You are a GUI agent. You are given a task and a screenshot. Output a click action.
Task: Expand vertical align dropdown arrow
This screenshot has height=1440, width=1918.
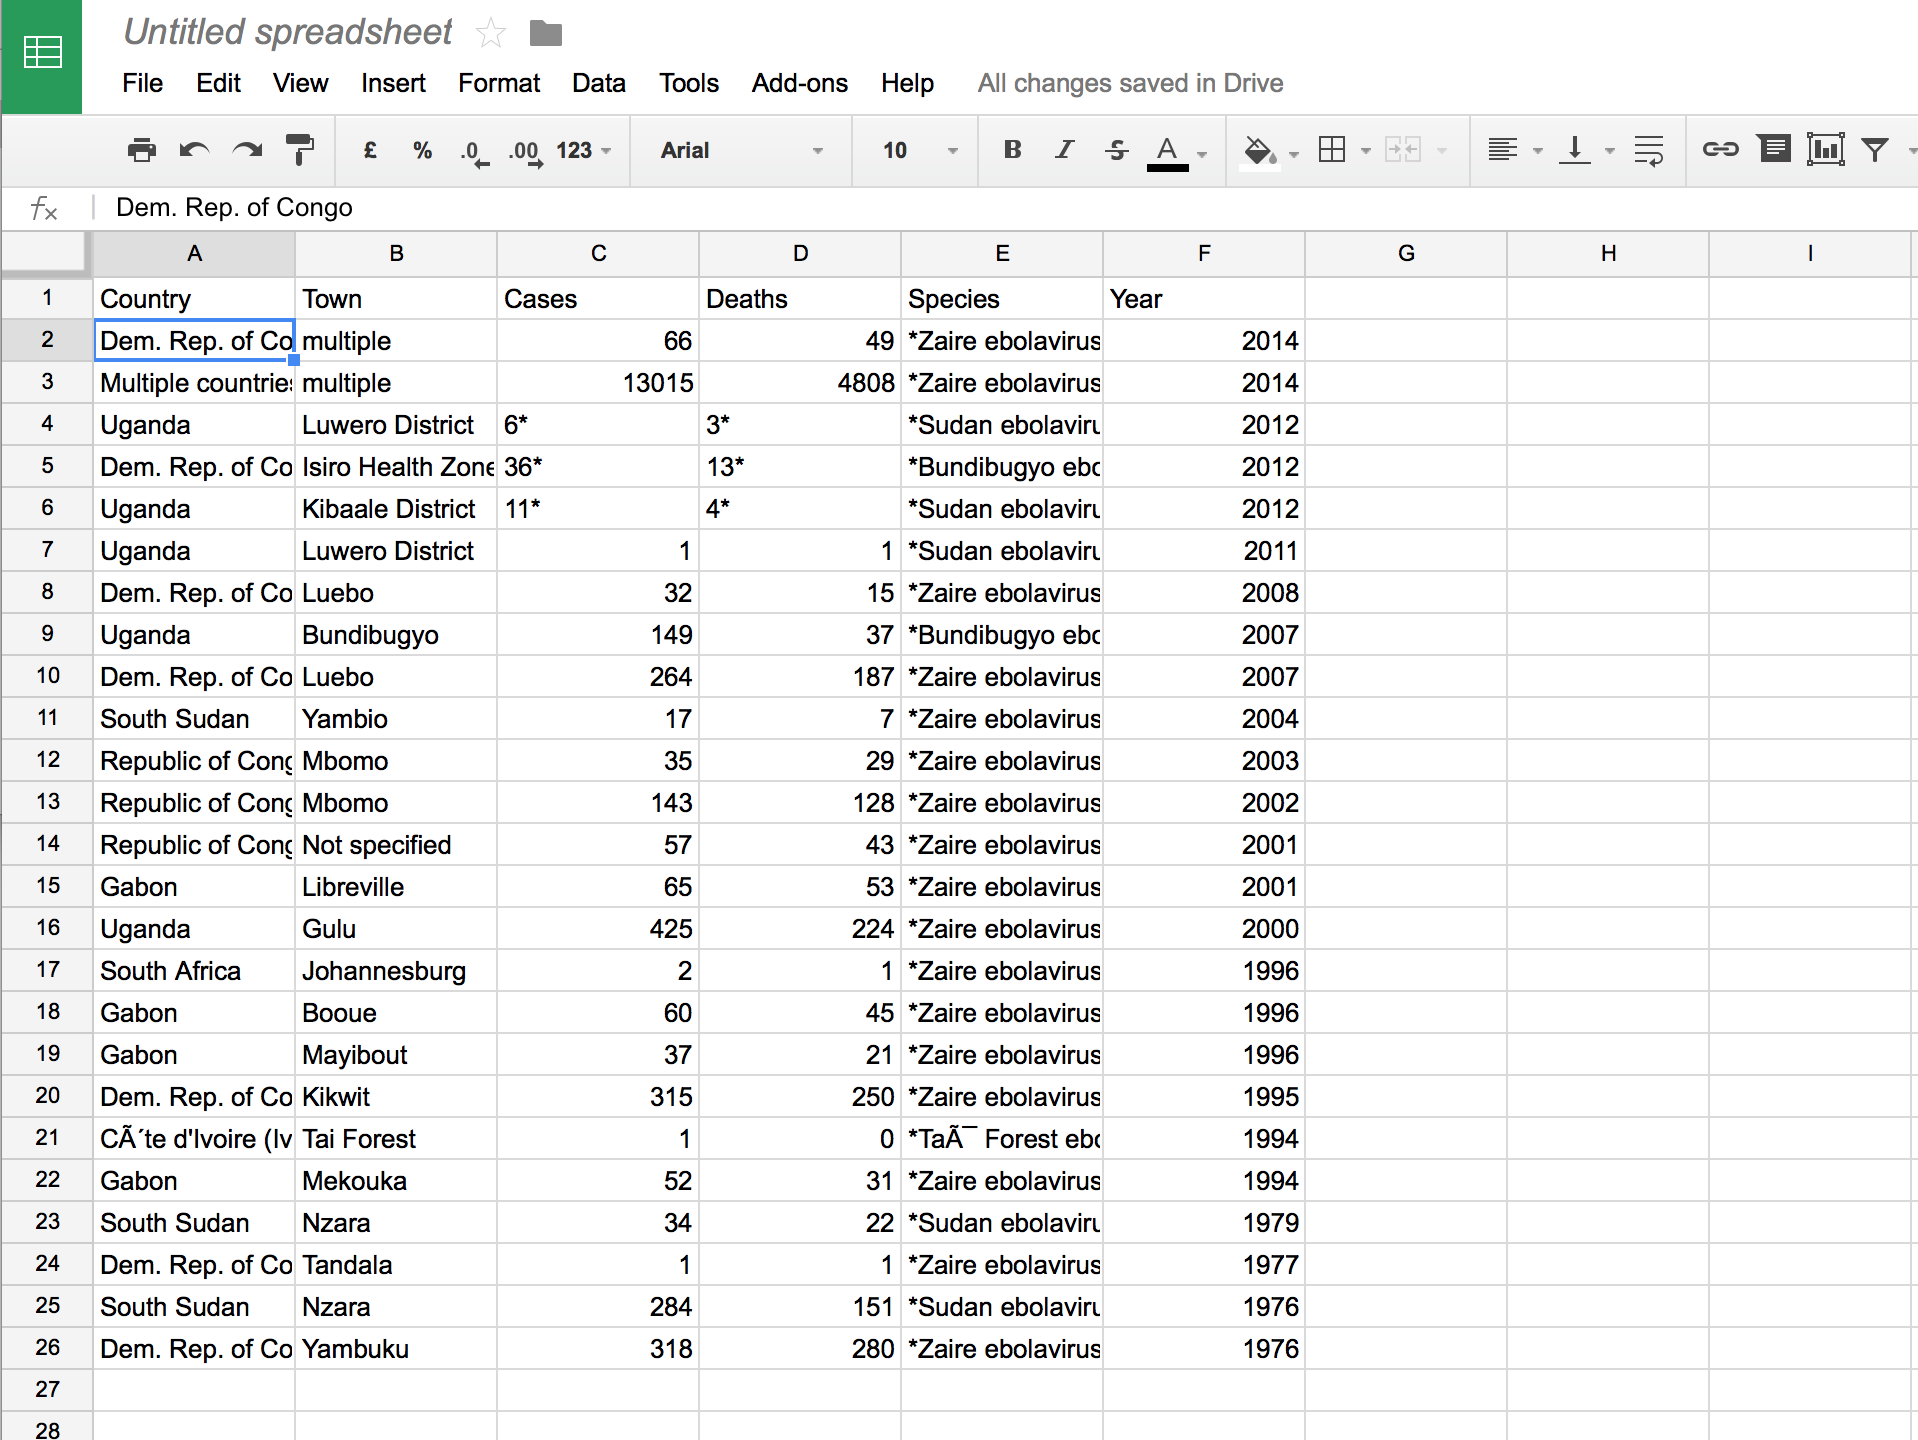(1610, 151)
